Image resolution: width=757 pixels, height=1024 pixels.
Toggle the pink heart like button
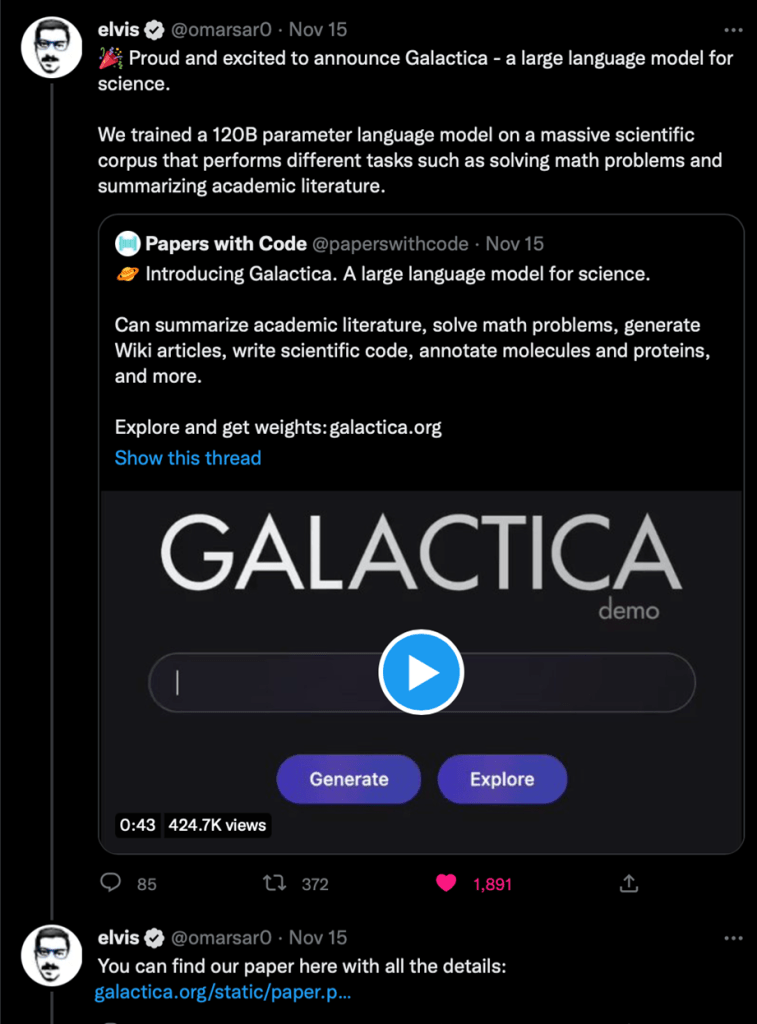click(x=447, y=883)
